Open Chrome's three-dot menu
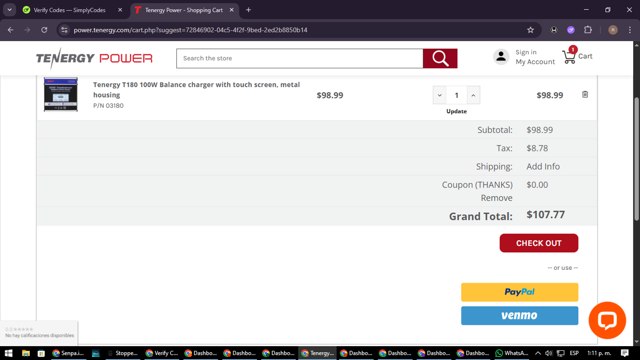The height and width of the screenshot is (360, 640). [x=630, y=30]
